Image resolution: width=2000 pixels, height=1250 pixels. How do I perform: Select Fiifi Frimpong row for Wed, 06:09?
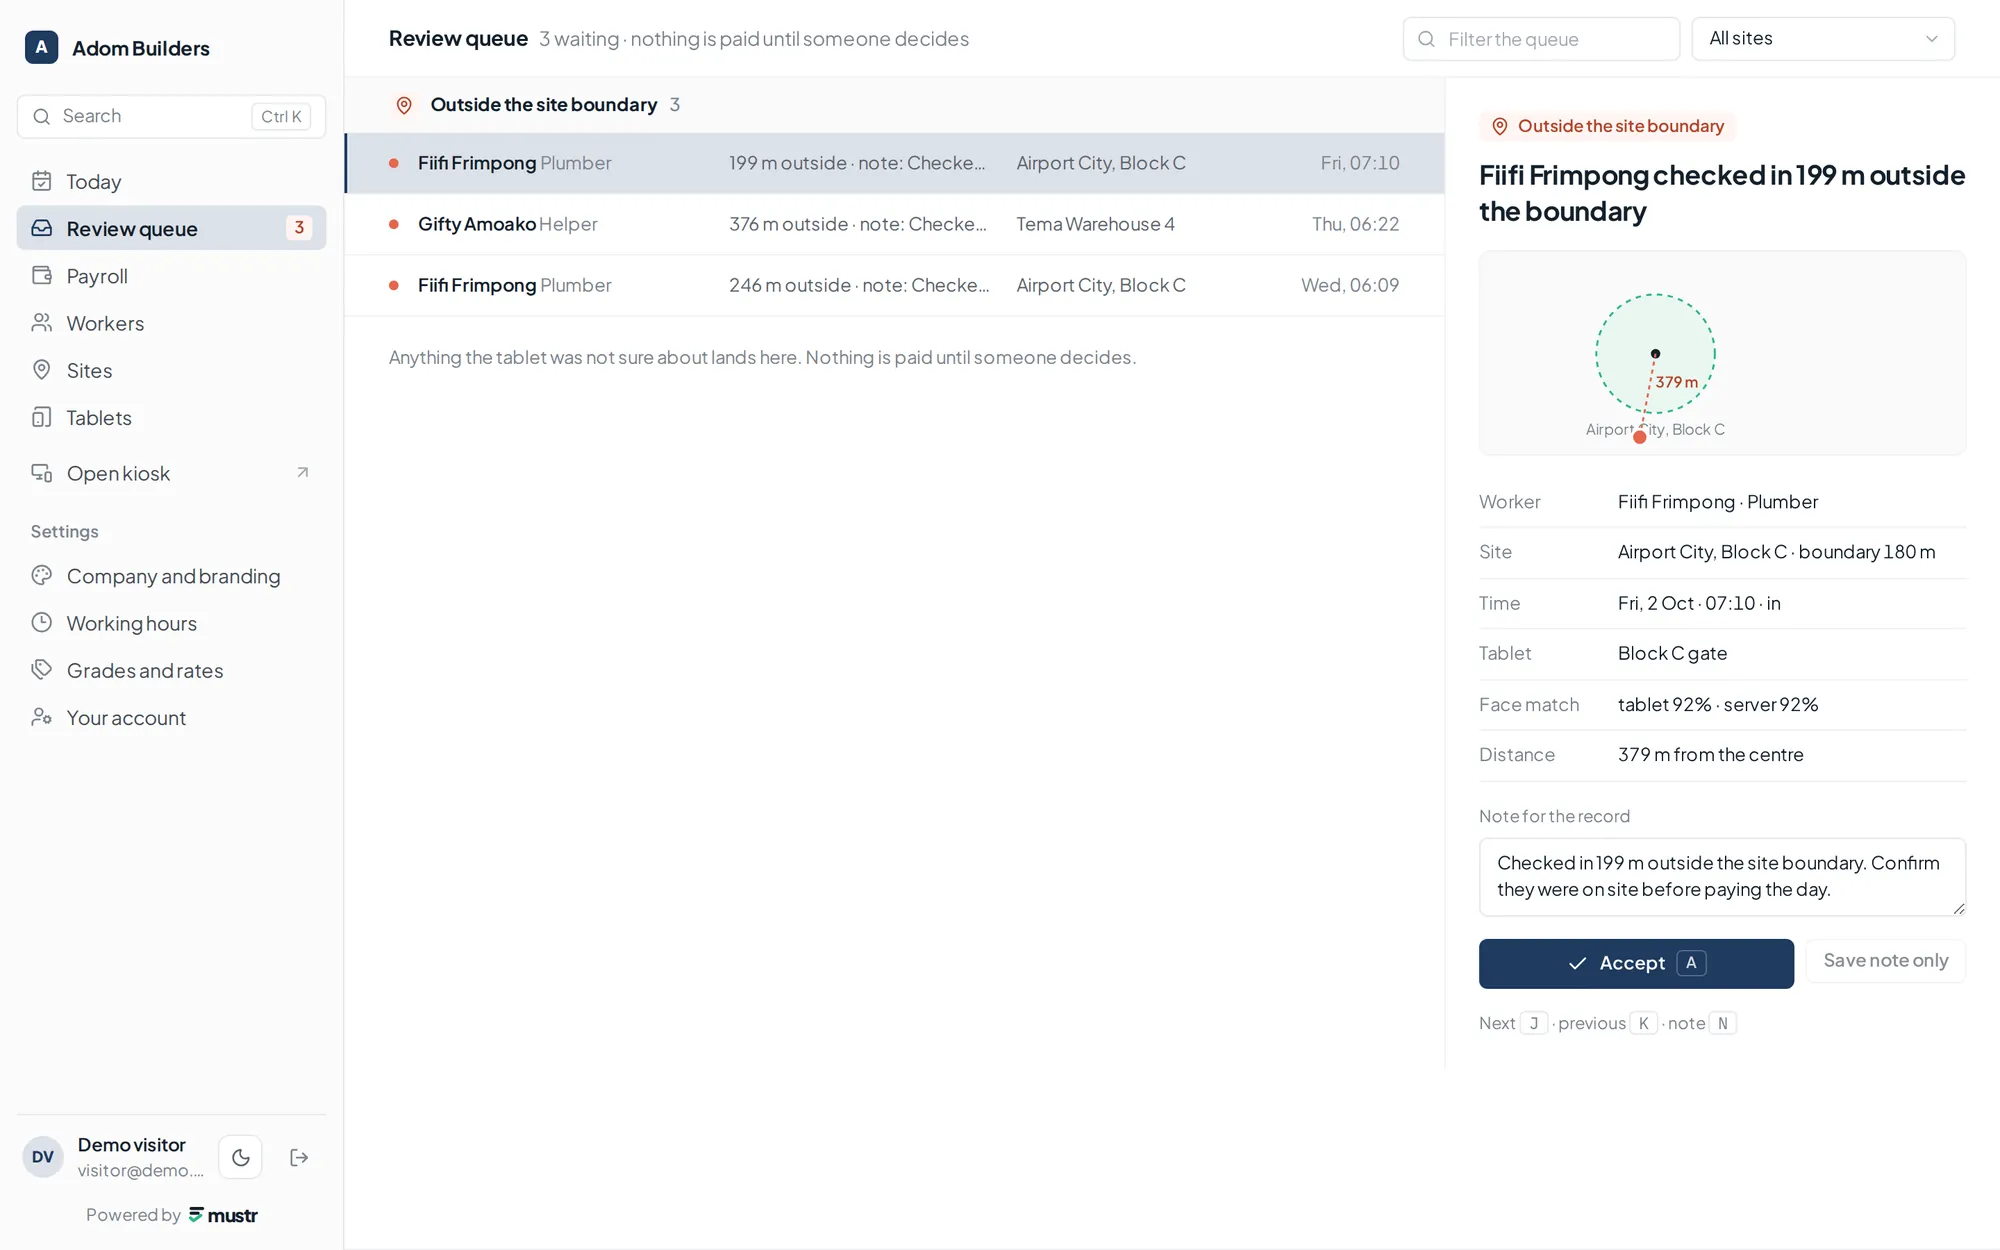click(x=895, y=285)
